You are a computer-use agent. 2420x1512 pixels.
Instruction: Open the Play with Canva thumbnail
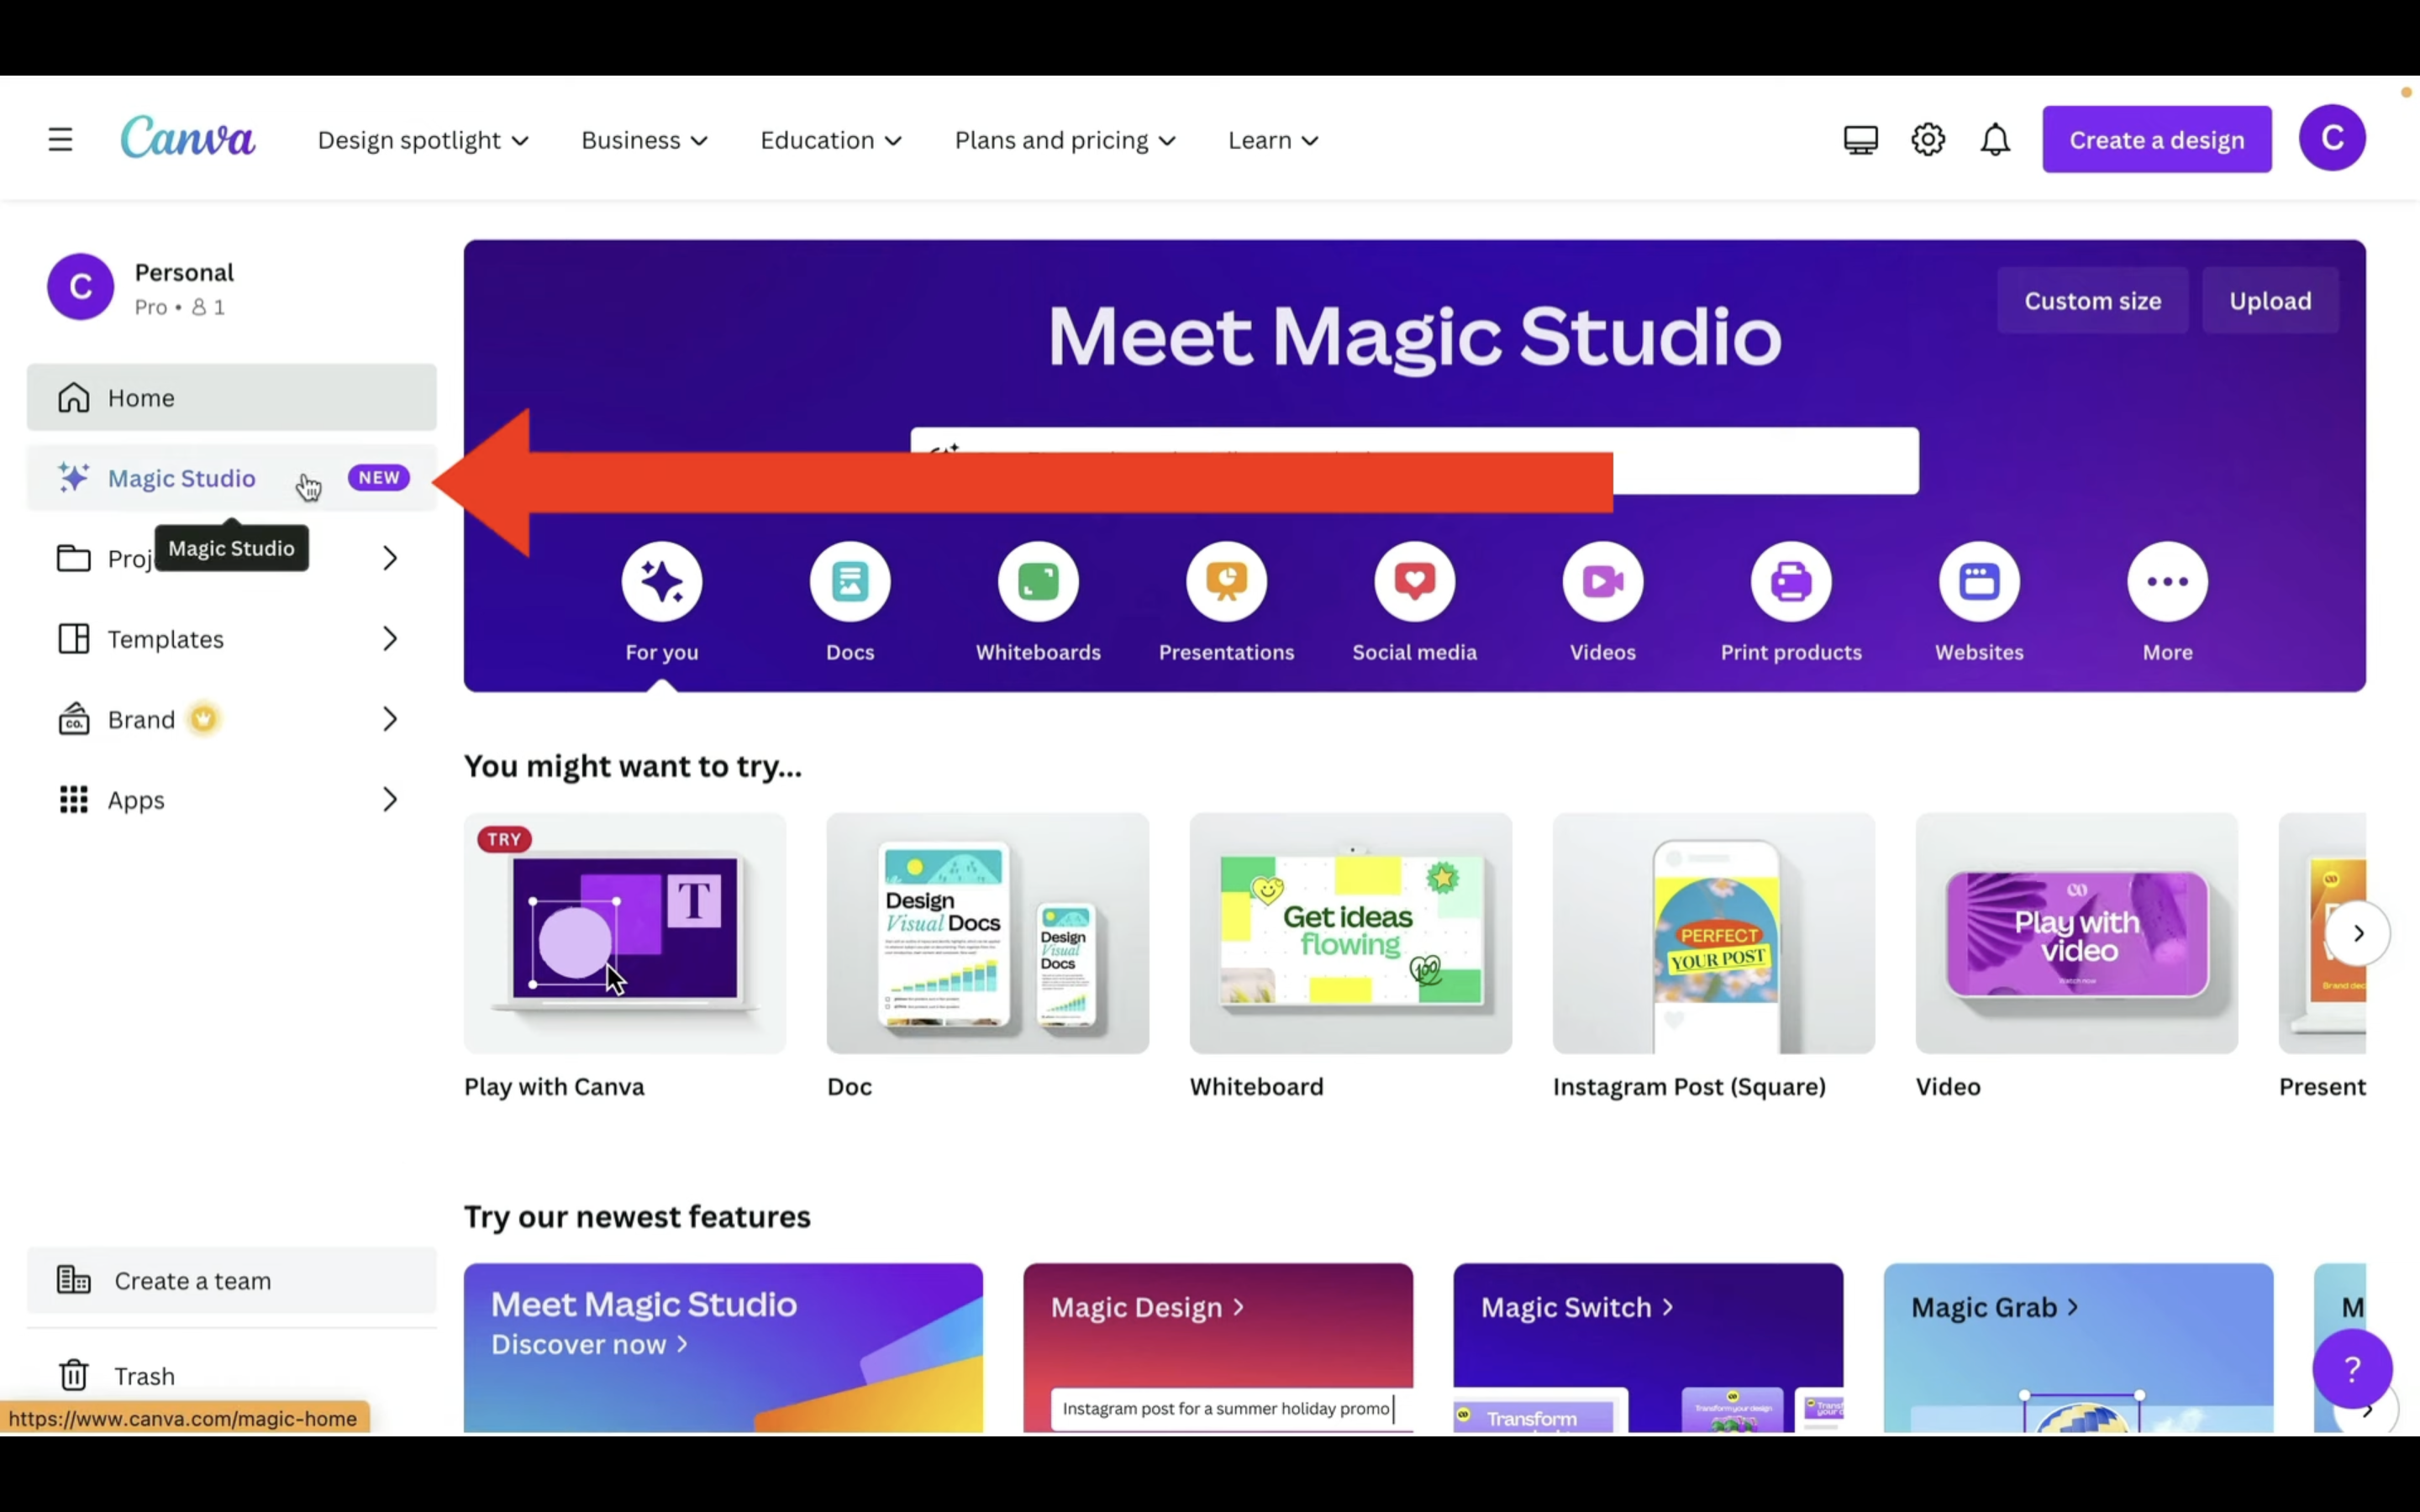click(624, 933)
